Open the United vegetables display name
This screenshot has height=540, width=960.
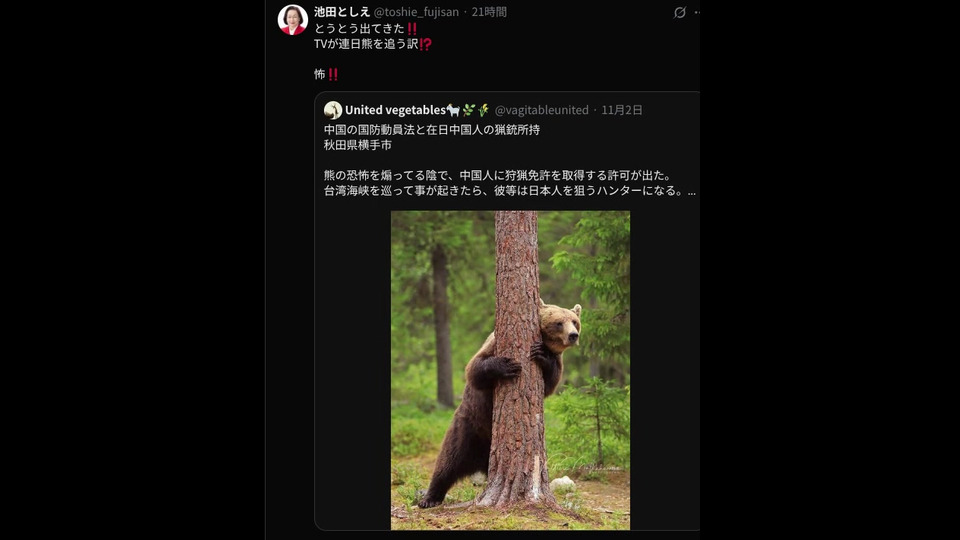click(x=395, y=110)
